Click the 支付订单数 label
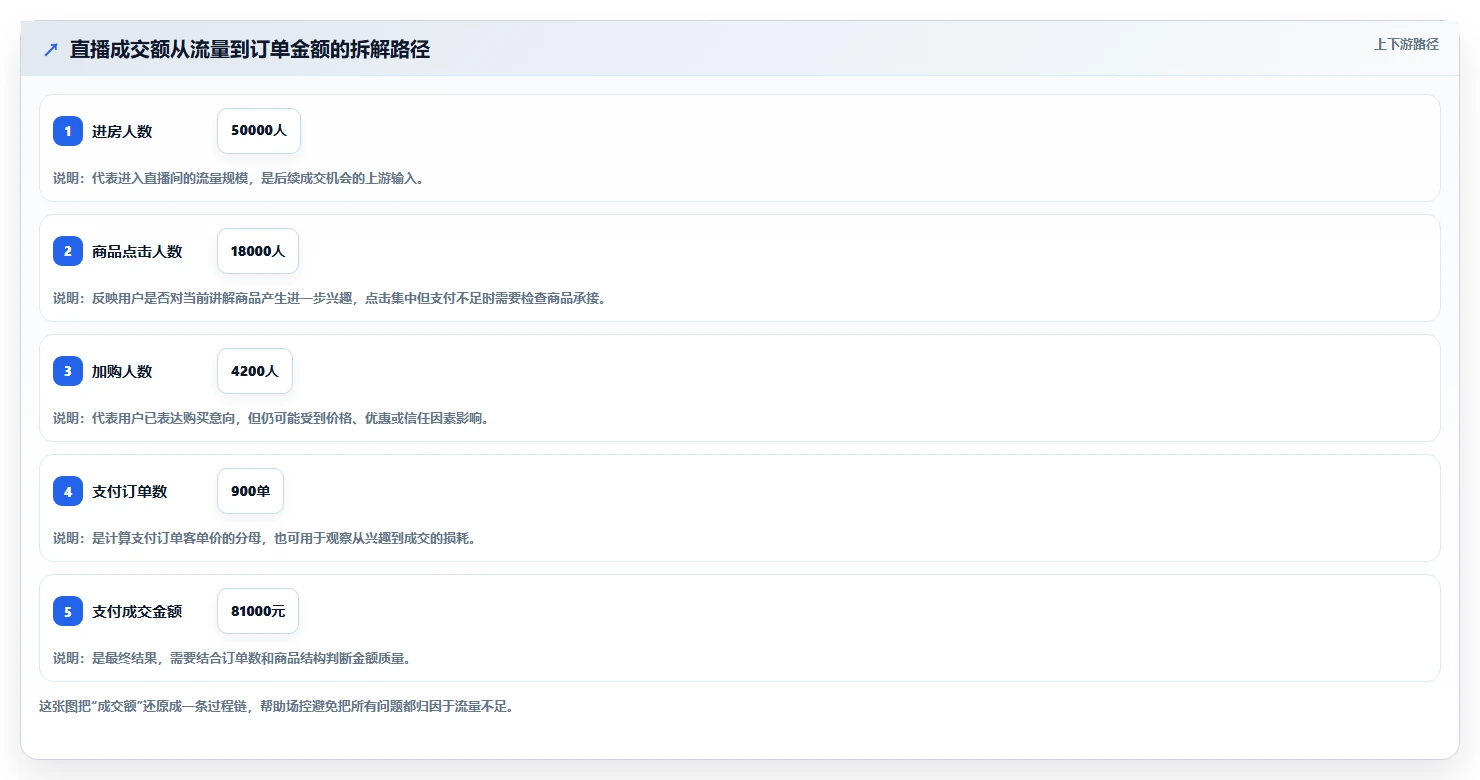1480x780 pixels. pos(130,491)
